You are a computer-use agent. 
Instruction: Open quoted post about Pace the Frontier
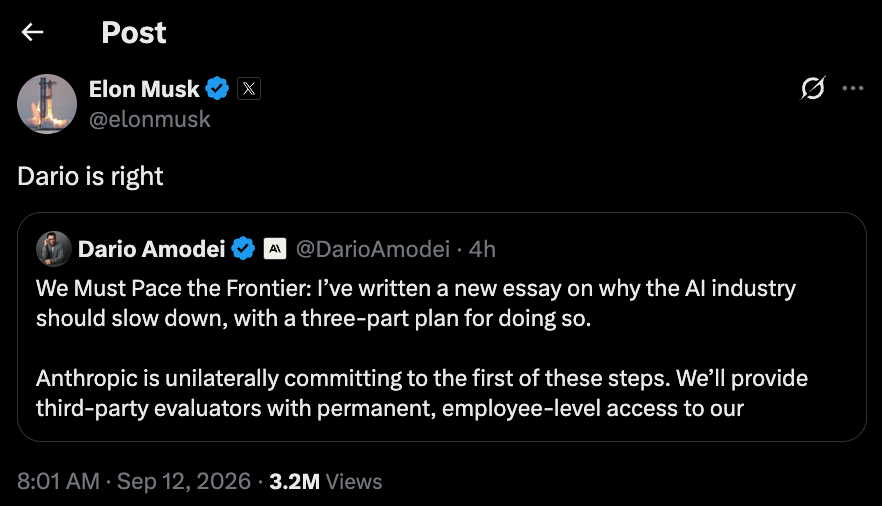tap(442, 327)
